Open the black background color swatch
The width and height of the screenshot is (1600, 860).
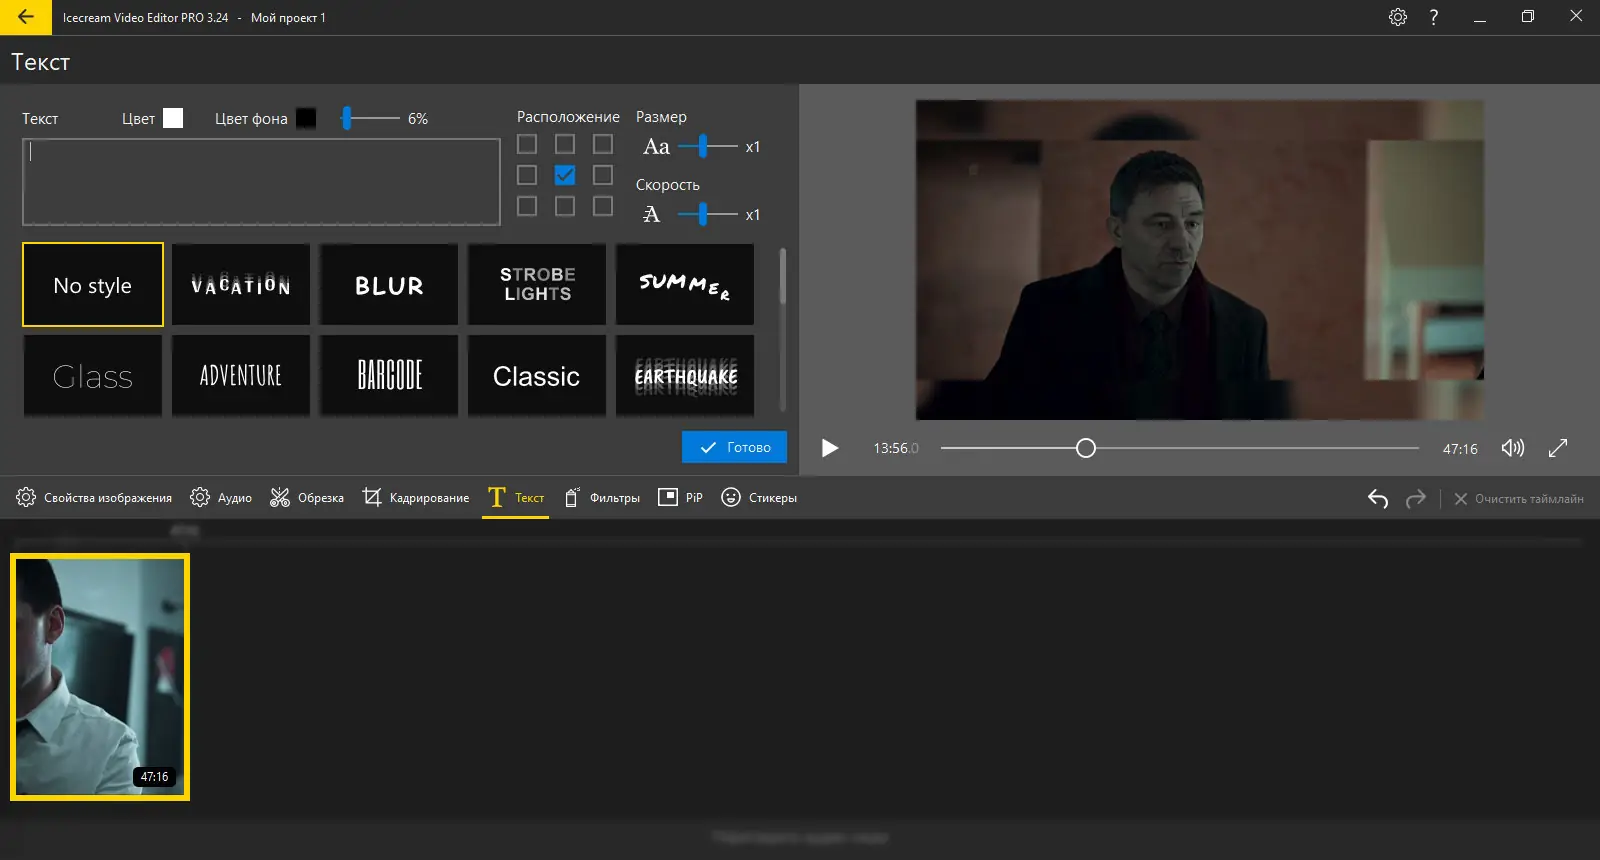[x=306, y=118]
